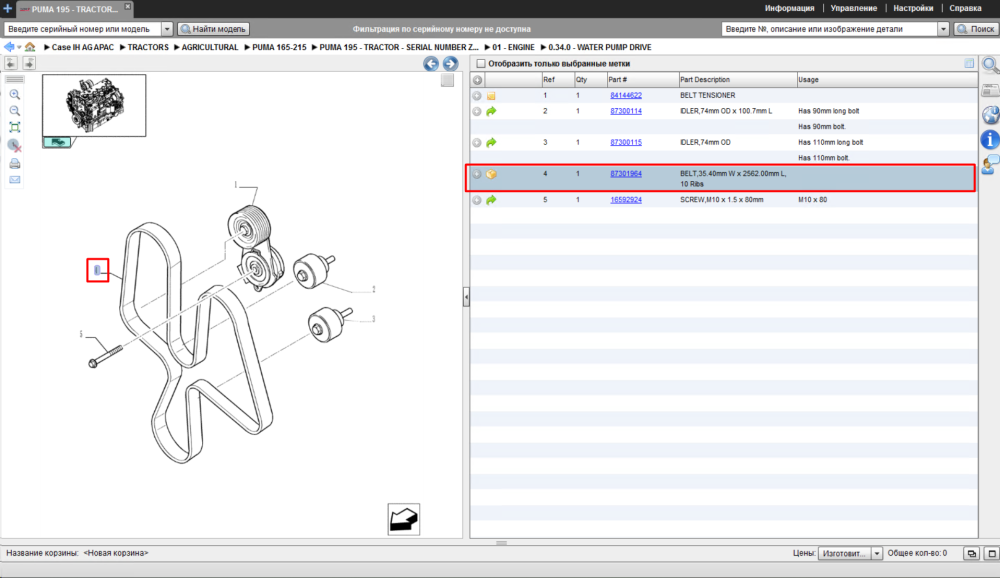
Task: Open new tab with plus icon
Action: pos(7,8)
